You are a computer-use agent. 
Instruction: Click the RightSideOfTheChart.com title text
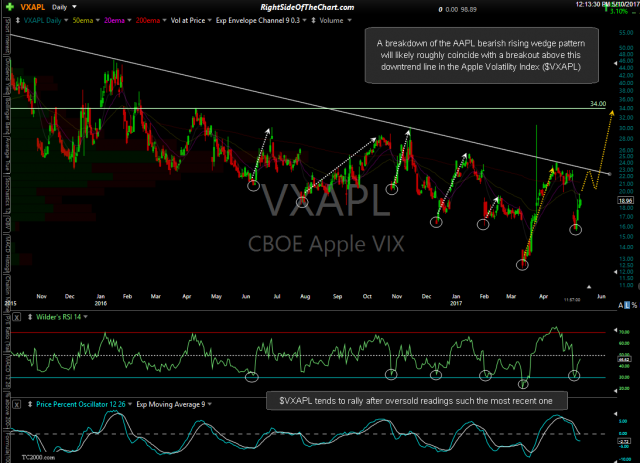click(x=307, y=7)
